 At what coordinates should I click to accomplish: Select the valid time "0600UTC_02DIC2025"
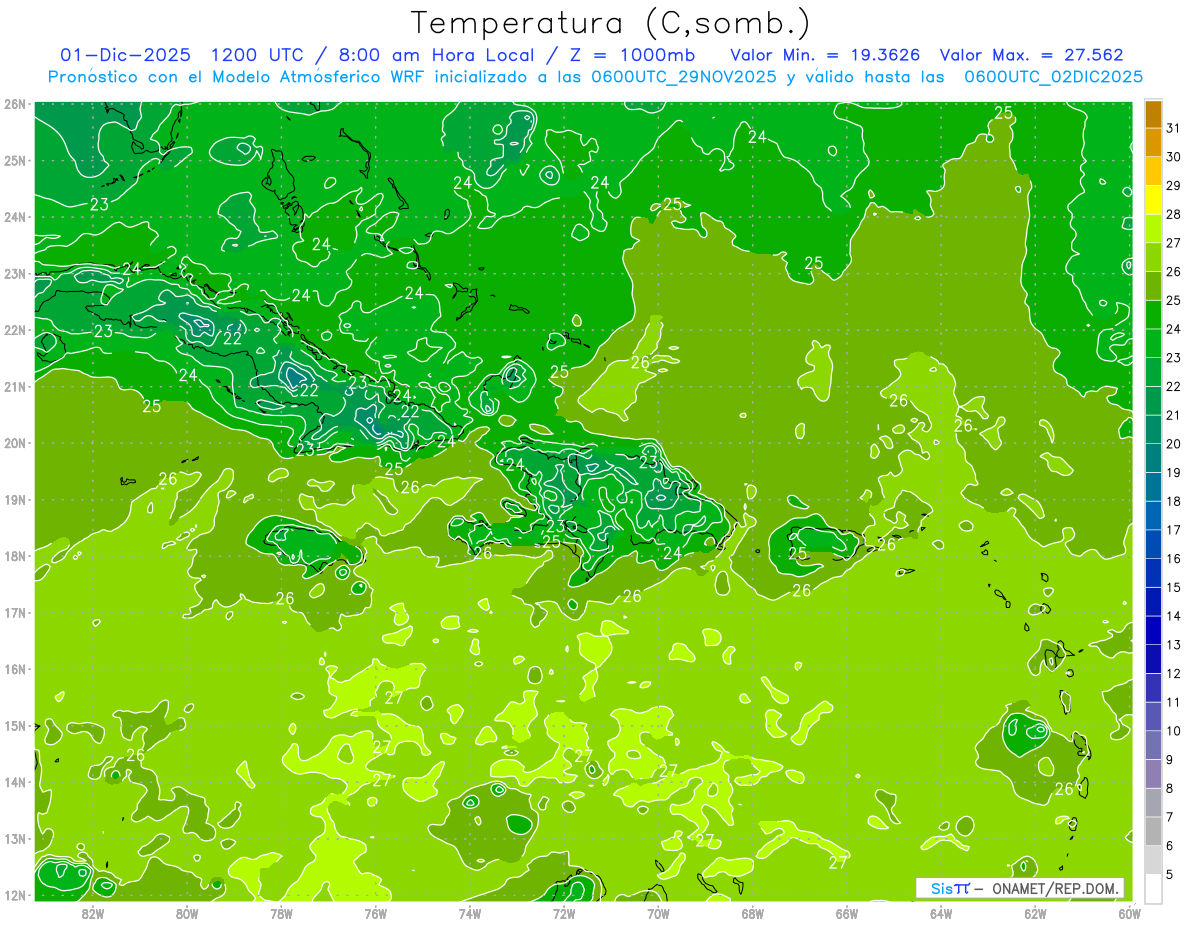(x=1054, y=76)
